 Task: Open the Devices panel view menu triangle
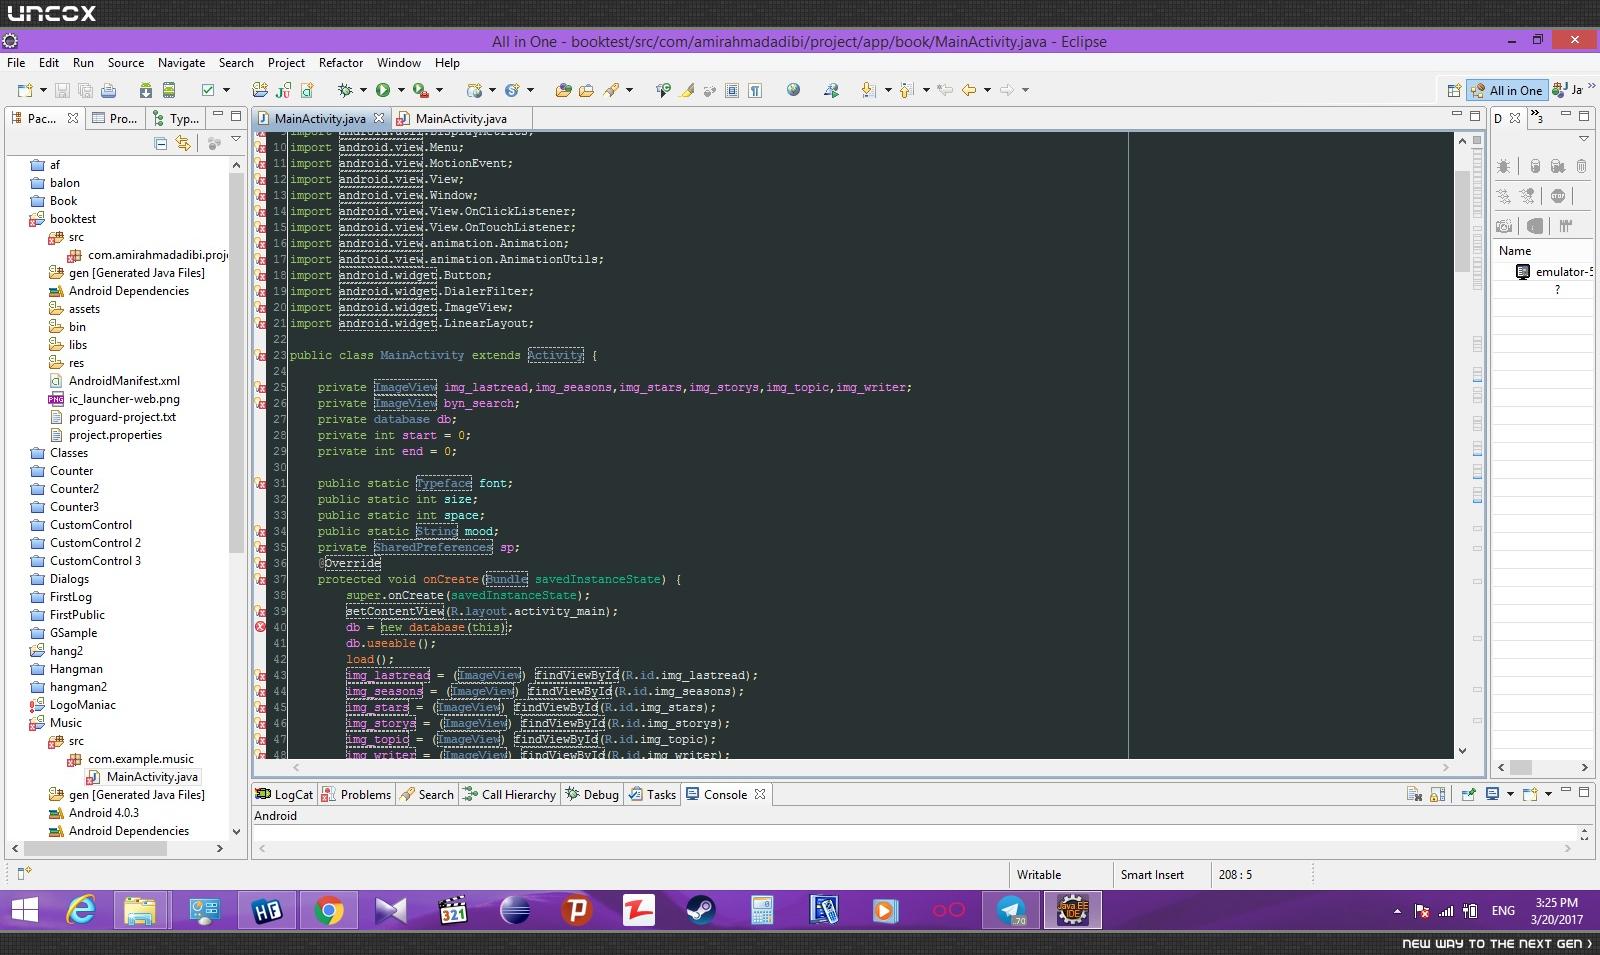point(1584,139)
